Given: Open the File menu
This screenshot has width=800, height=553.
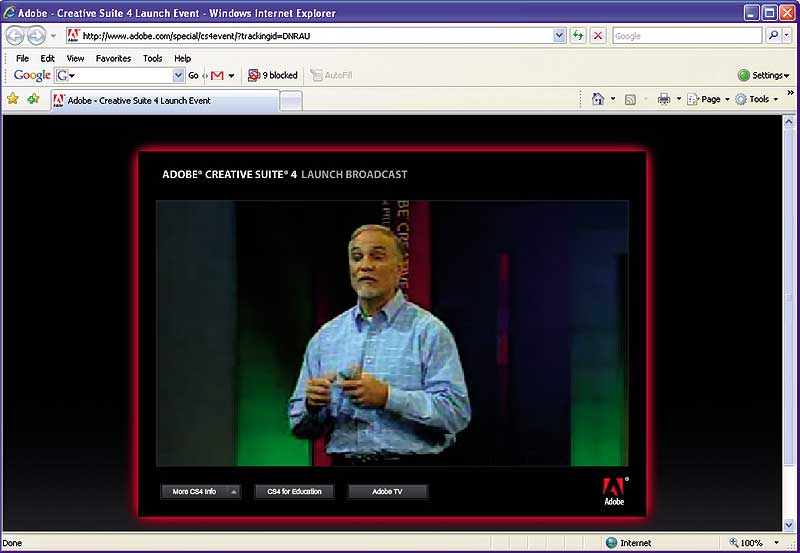Looking at the screenshot, I should pos(22,58).
